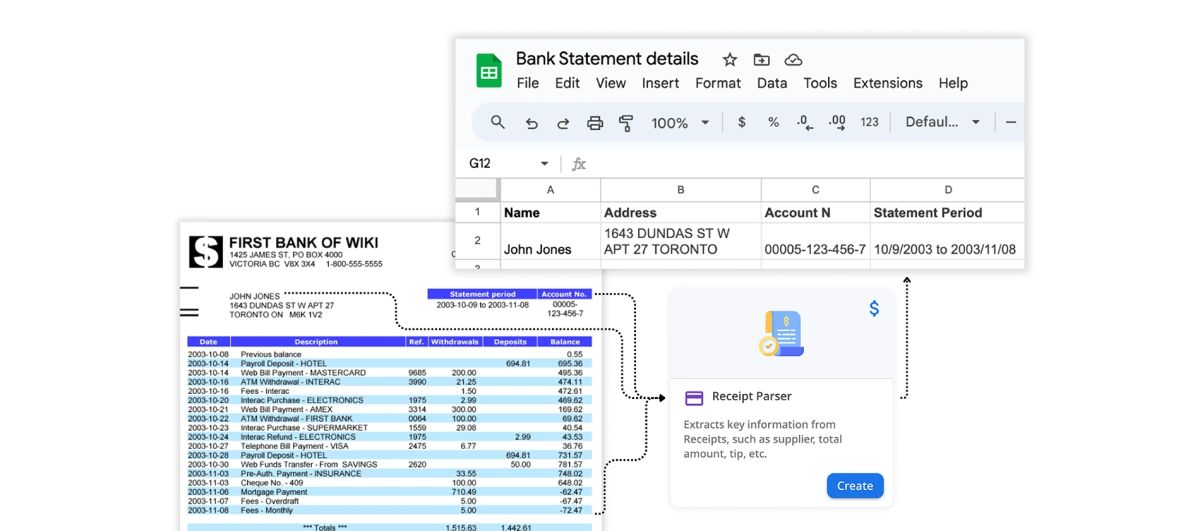Open the View menu

coord(610,83)
